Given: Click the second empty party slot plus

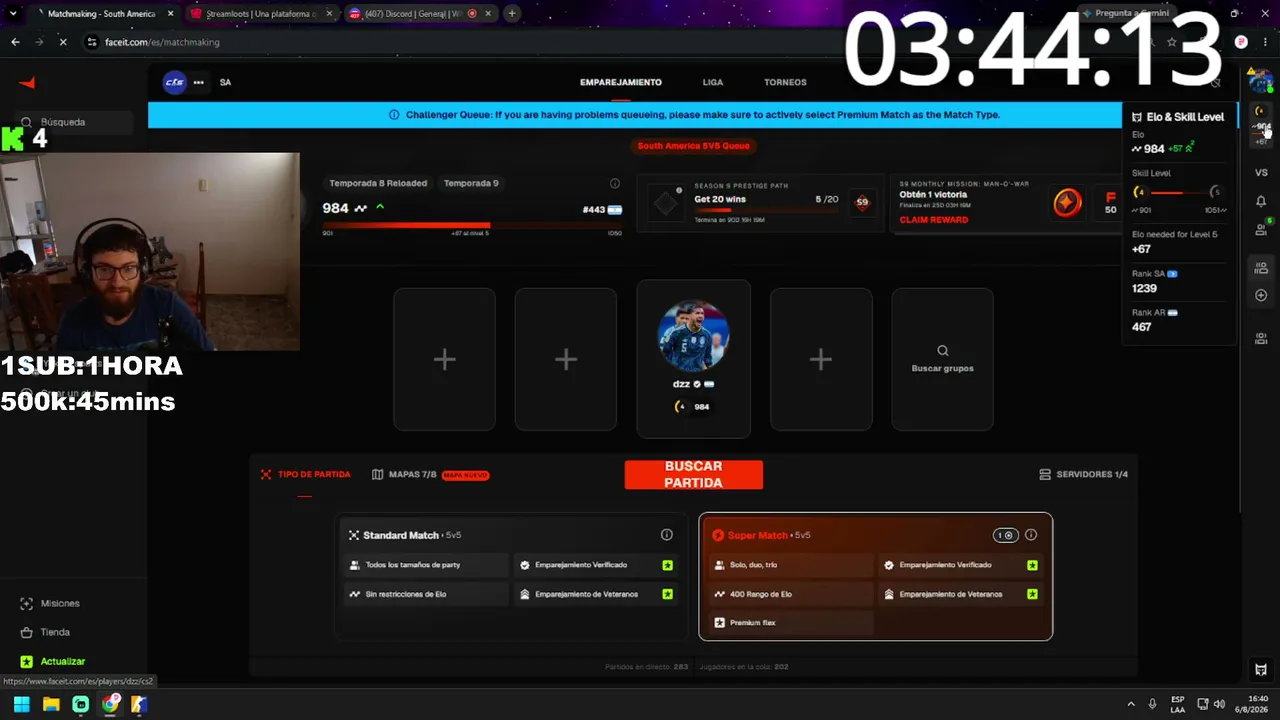Looking at the screenshot, I should click(x=566, y=360).
